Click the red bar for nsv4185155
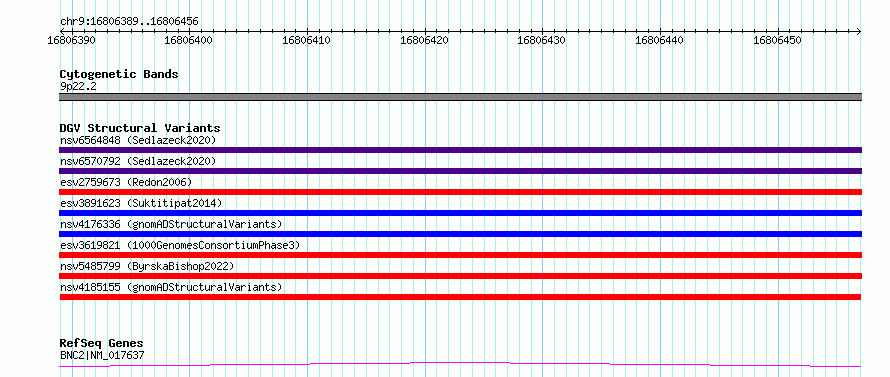This screenshot has height=377, width=890. pyautogui.click(x=460, y=297)
